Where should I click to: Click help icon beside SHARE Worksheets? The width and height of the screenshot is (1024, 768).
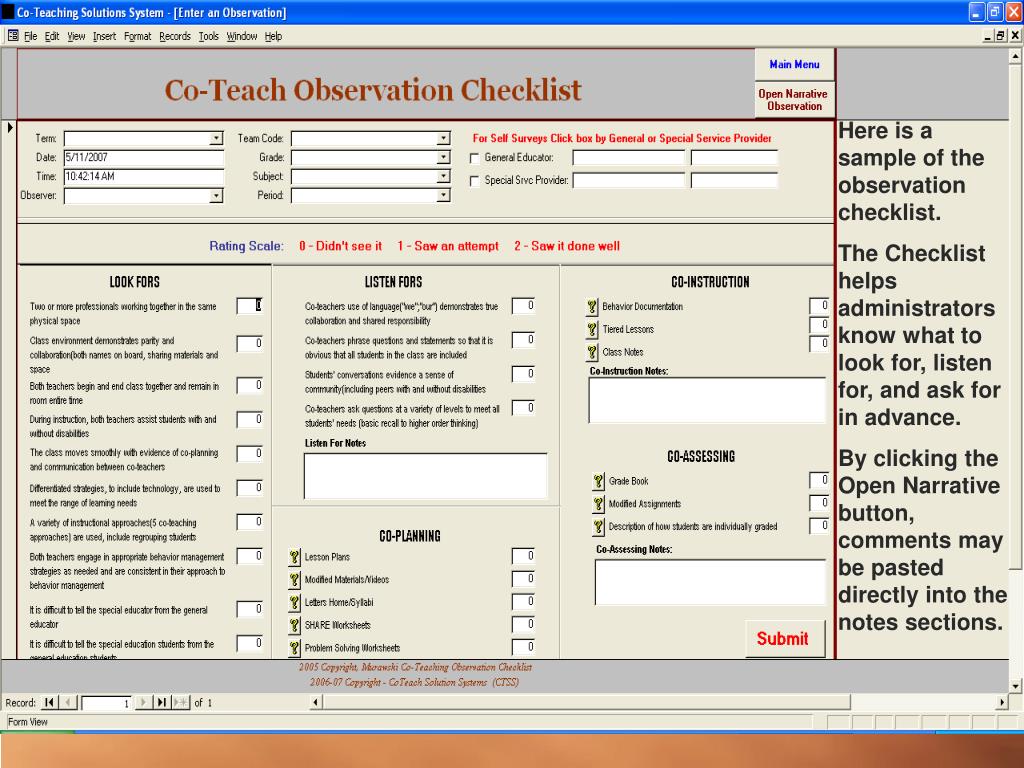coord(295,625)
